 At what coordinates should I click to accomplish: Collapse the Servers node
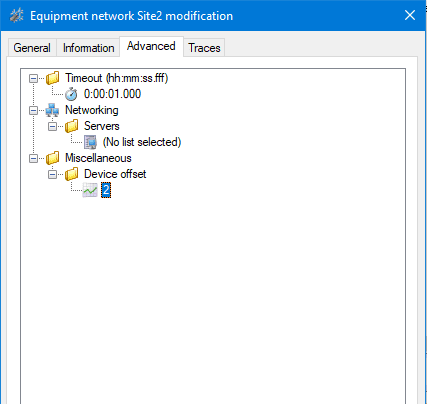tap(52, 126)
